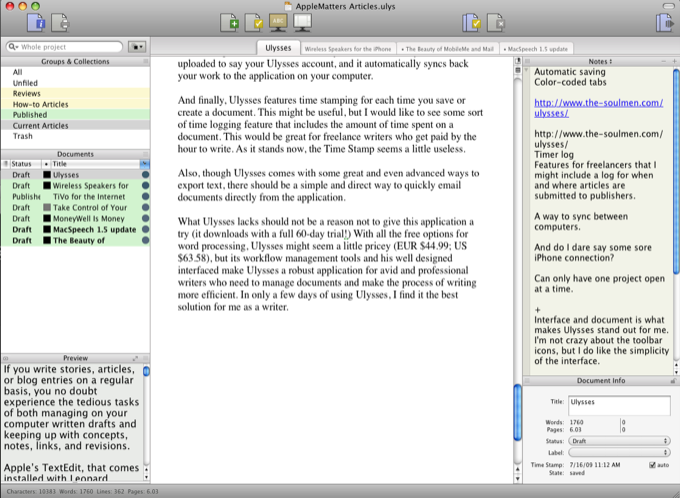680x498 pixels.
Task: Open the search filter options dropdown button
Action: click(x=137, y=46)
